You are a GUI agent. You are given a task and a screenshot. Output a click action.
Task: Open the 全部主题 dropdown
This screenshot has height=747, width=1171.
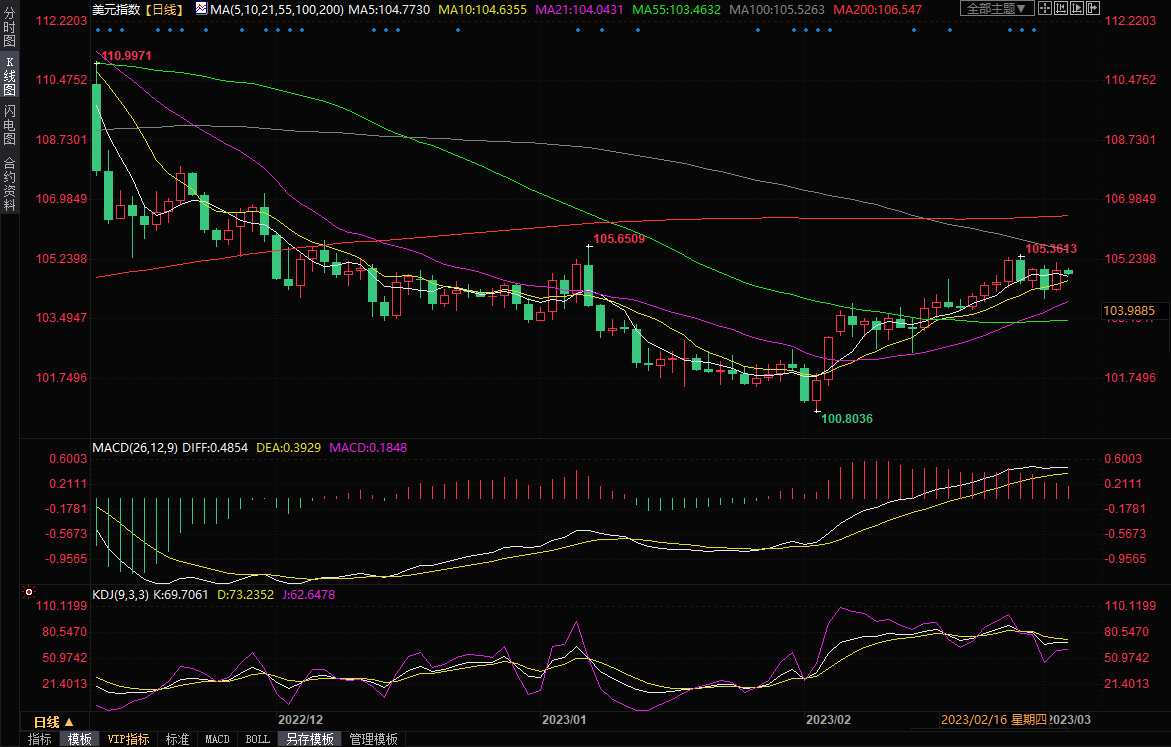coord(996,8)
